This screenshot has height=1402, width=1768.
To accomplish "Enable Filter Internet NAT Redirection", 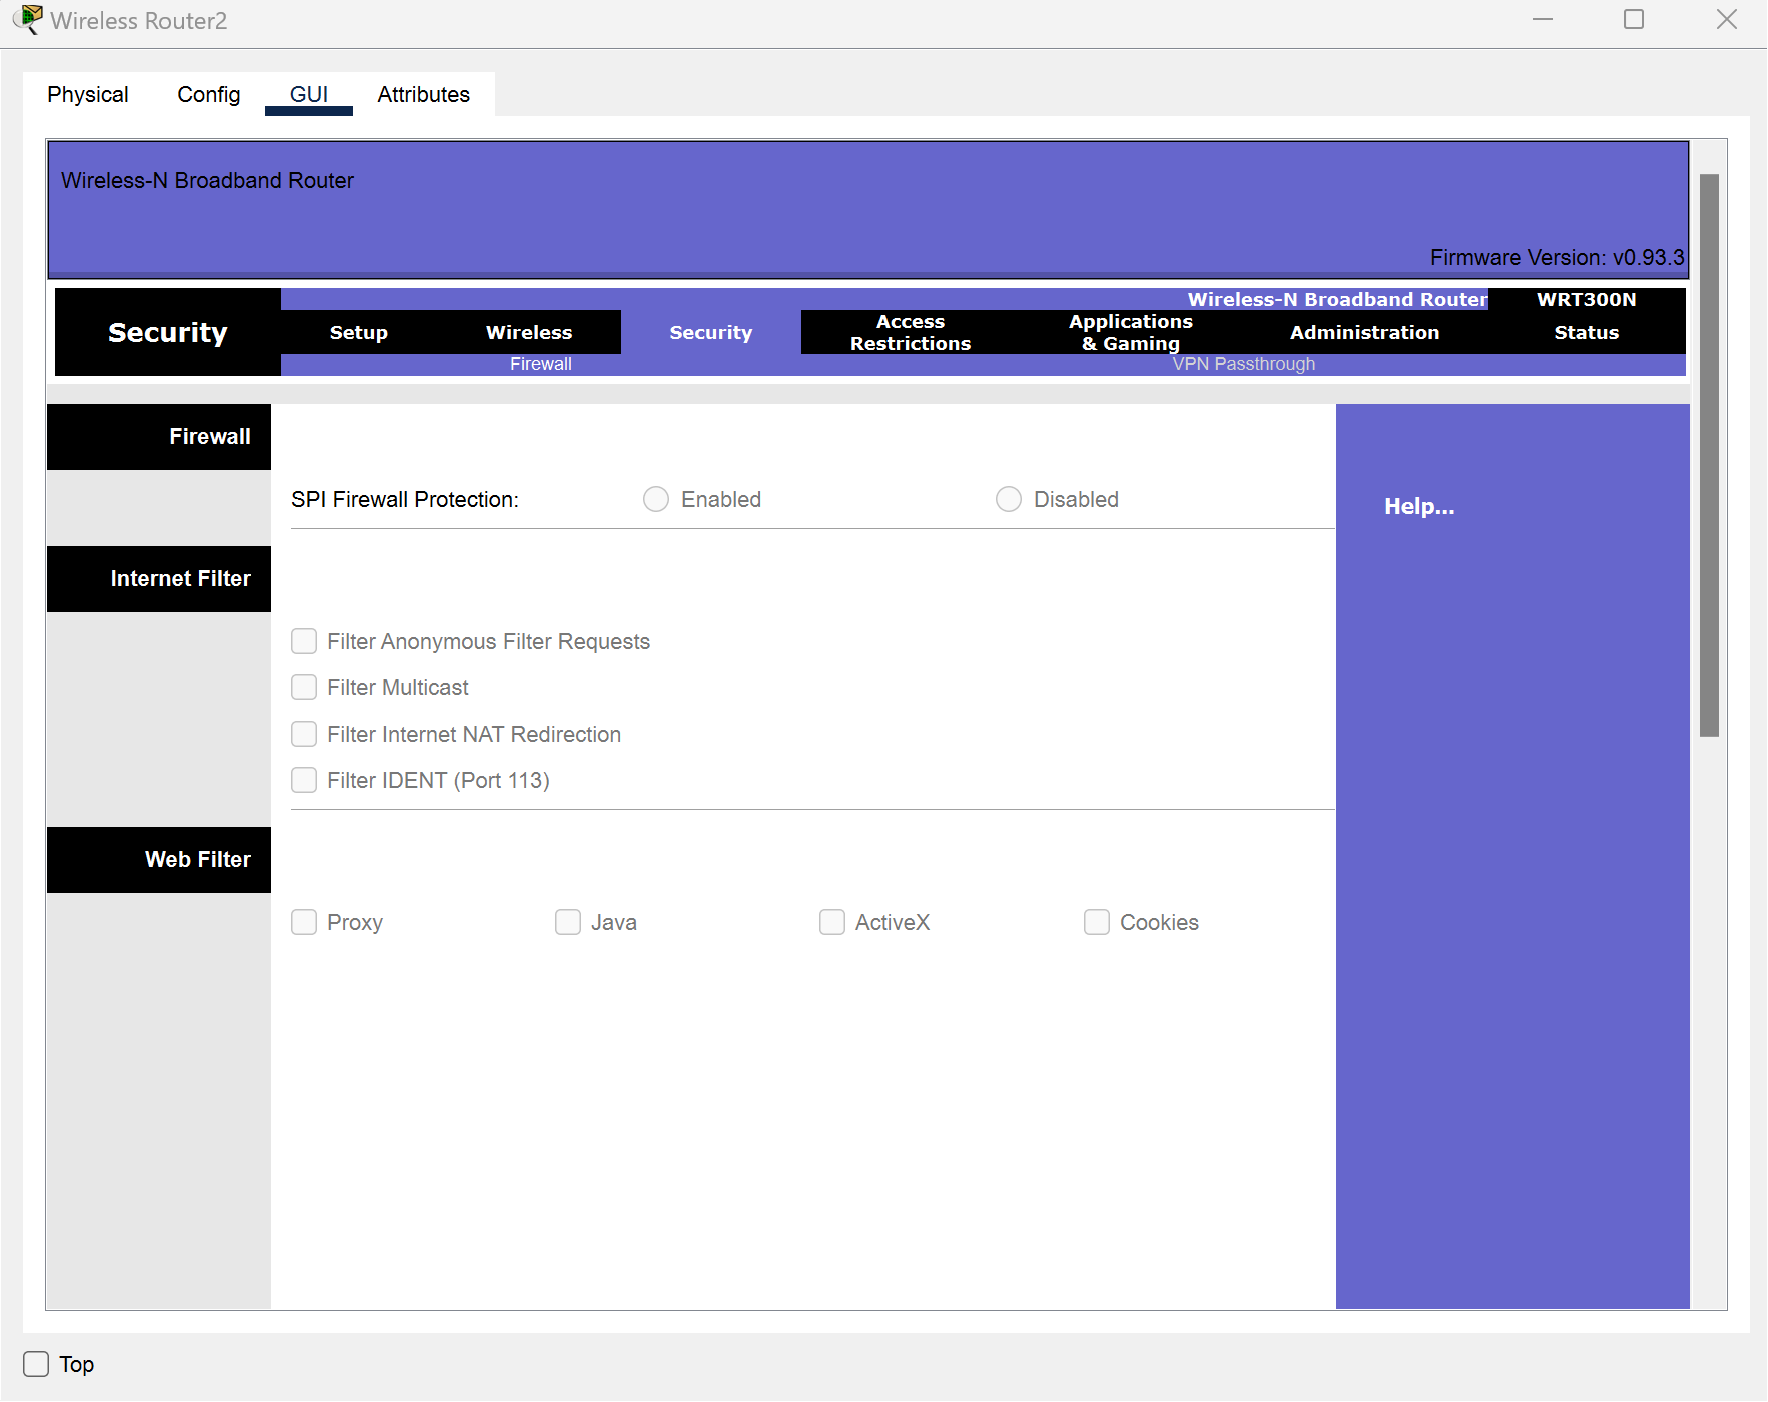I will coord(304,734).
